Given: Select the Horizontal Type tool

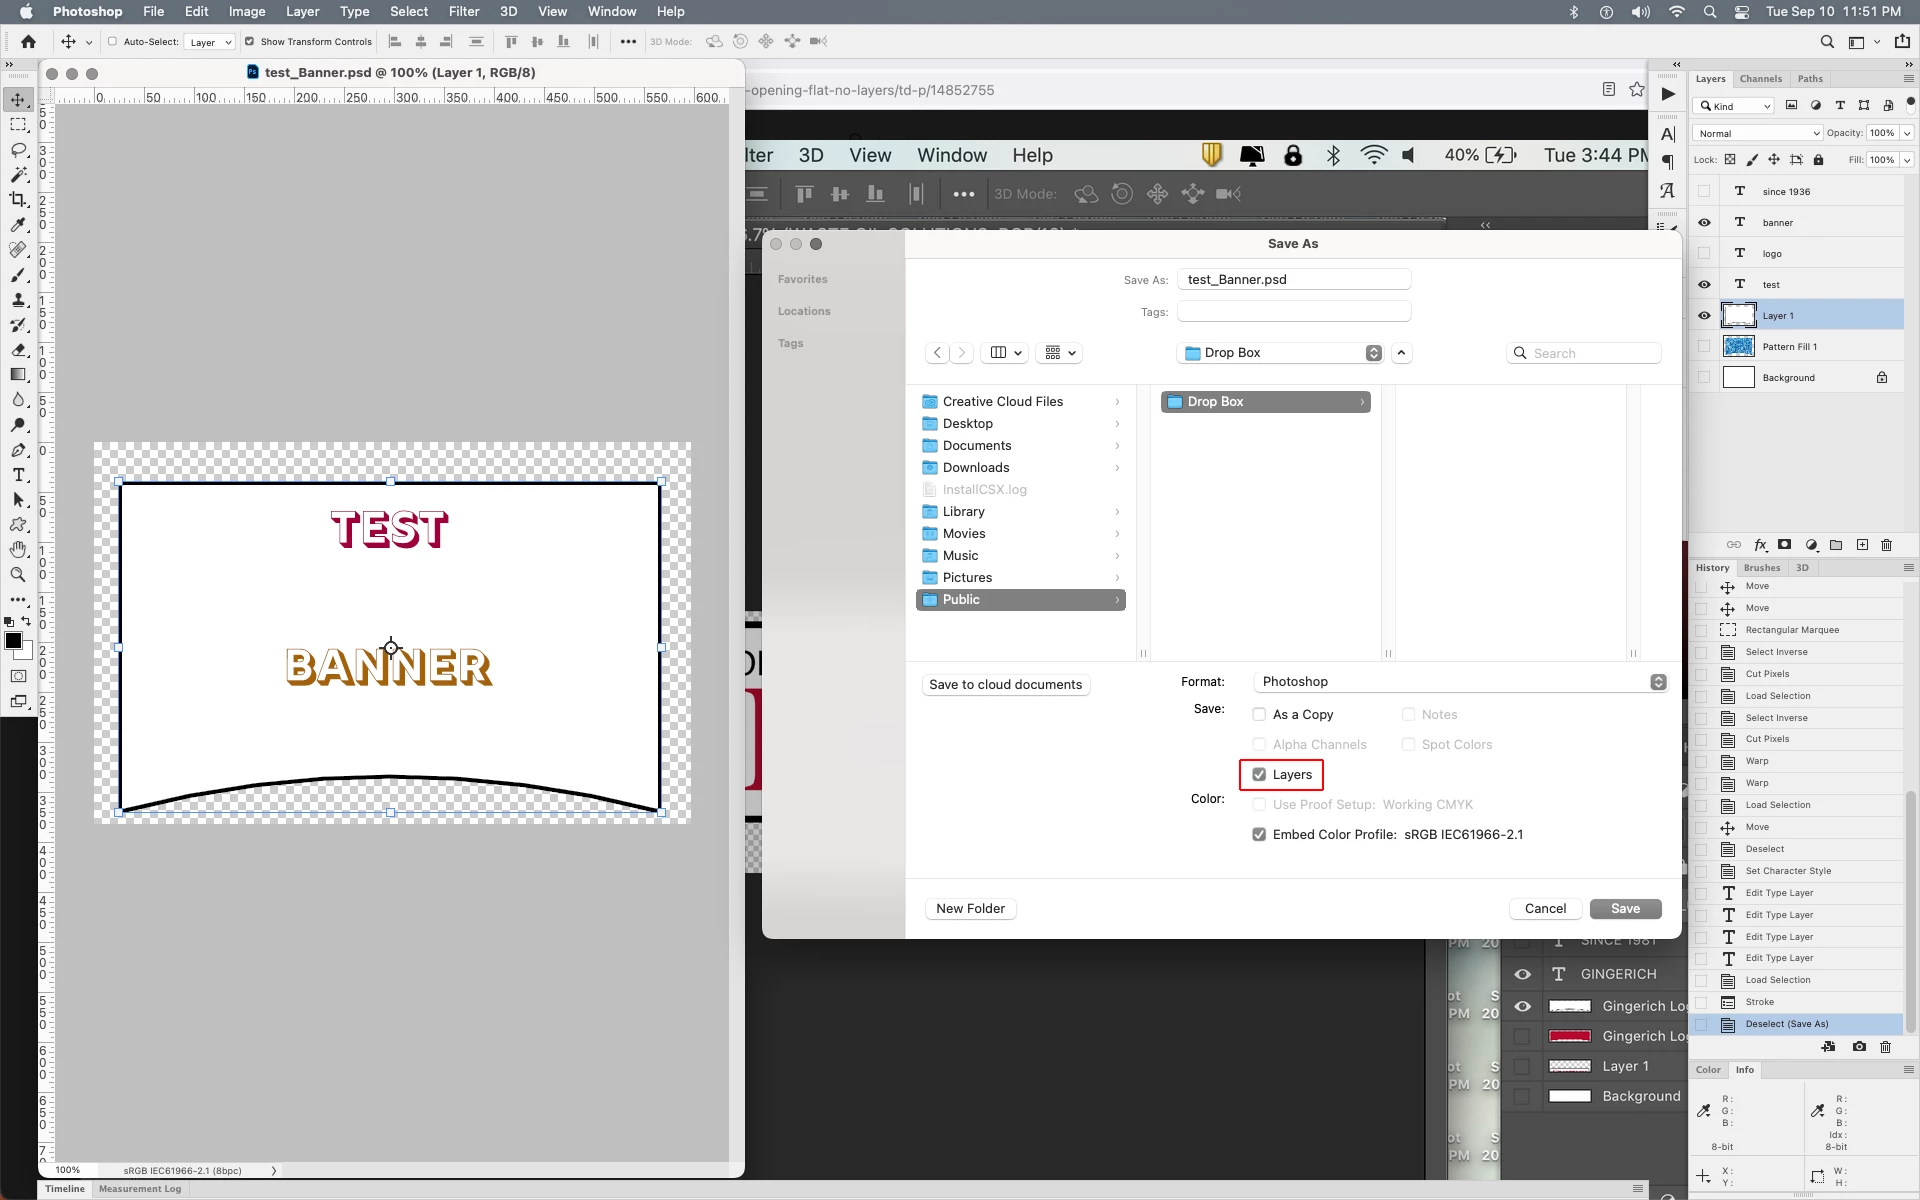Looking at the screenshot, I should pyautogui.click(x=18, y=475).
